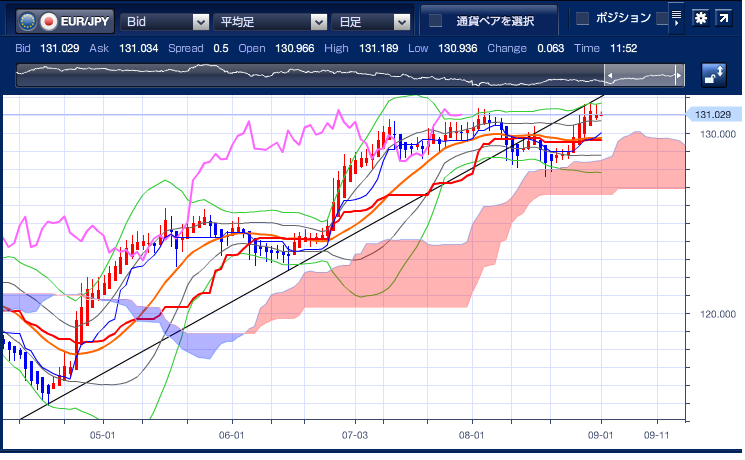Image resolution: width=745 pixels, height=460 pixels.
Task: Click the EUR/JPY currency pair button
Action: [65, 21]
